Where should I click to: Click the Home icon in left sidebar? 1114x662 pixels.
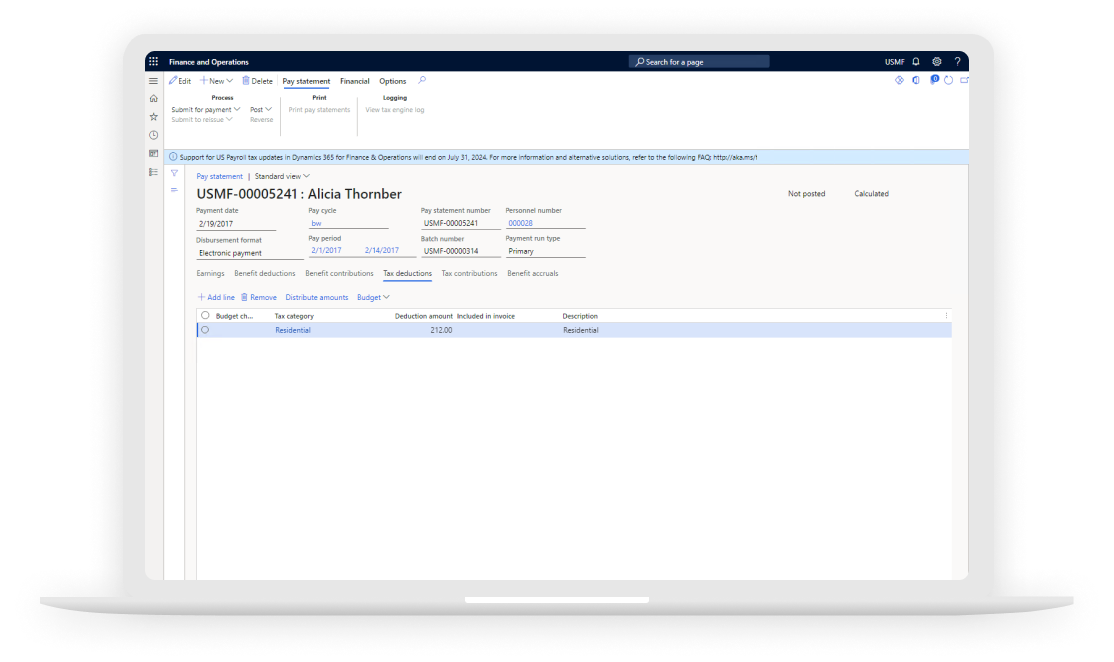point(153,98)
